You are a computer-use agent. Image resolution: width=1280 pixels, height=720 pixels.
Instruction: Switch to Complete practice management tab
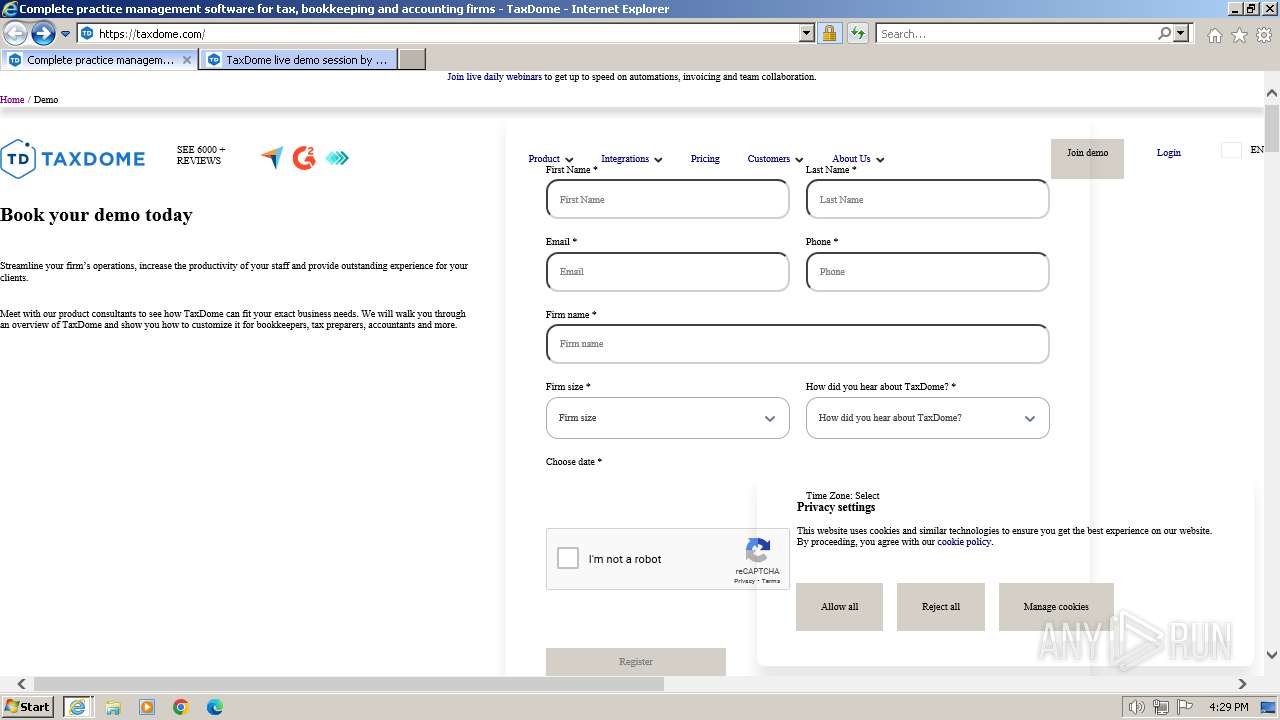pyautogui.click(x=100, y=60)
